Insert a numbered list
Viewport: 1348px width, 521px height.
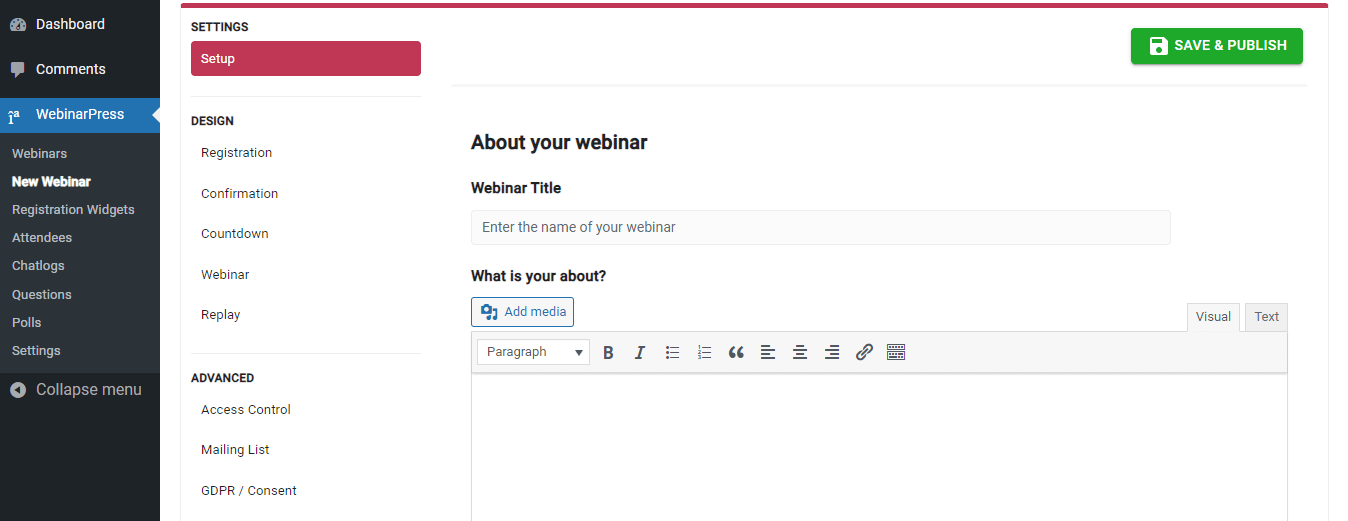coord(704,352)
